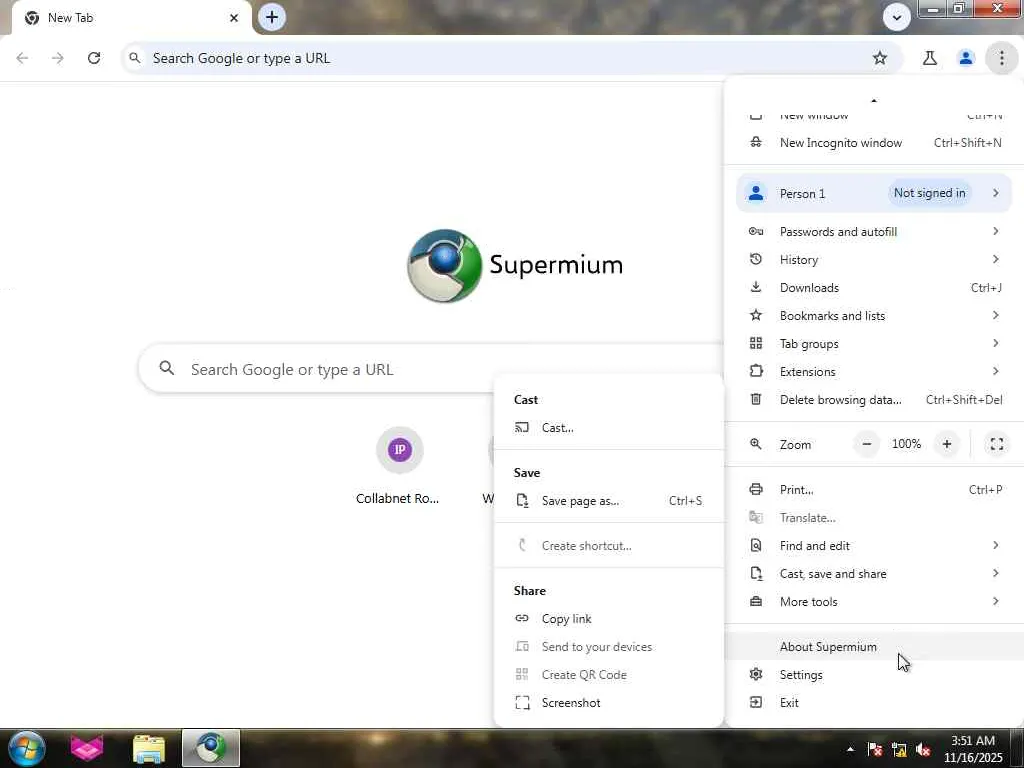Exit the browser via the Exit entry
This screenshot has width=1024, height=768.
tap(874, 703)
